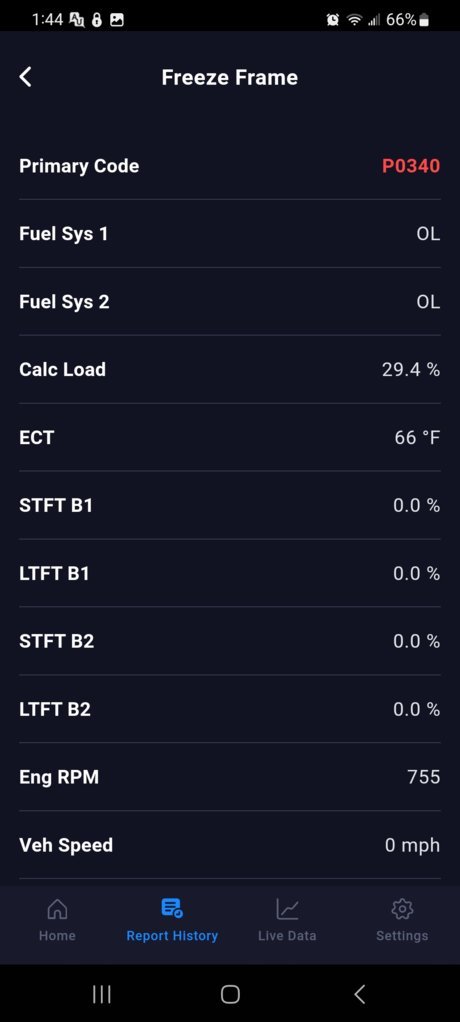Tap the ECT temperature row
The image size is (460, 1022).
click(230, 437)
